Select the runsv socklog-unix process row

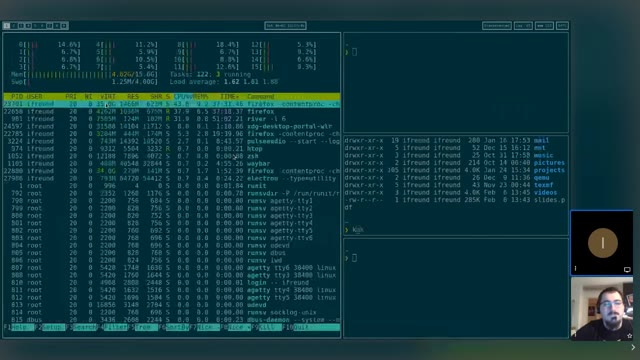click(171, 312)
